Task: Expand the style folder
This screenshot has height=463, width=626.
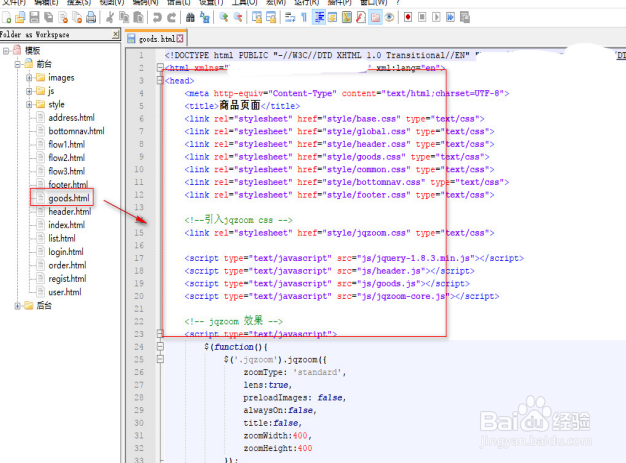Action: tap(29, 105)
